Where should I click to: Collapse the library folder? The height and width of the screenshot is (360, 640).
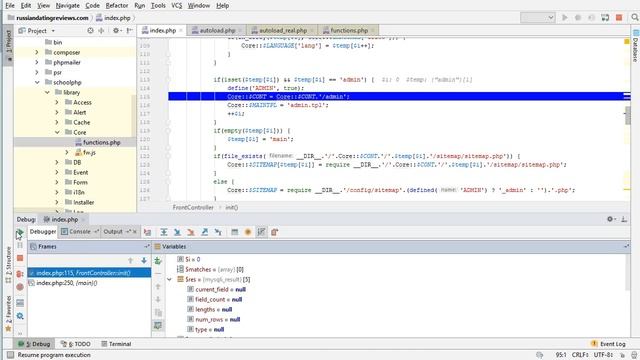click(x=47, y=92)
